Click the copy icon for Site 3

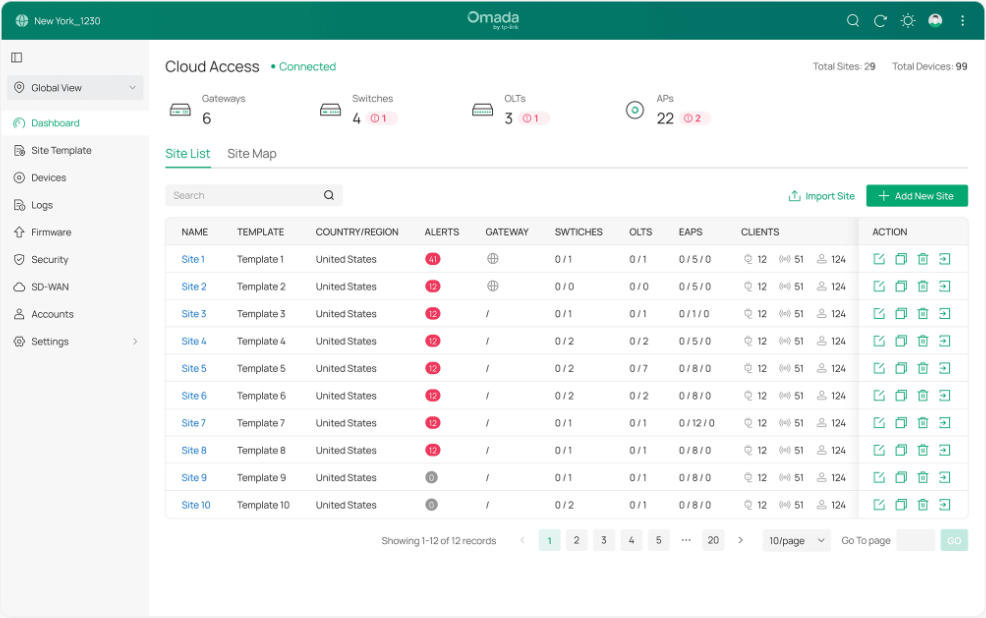901,314
